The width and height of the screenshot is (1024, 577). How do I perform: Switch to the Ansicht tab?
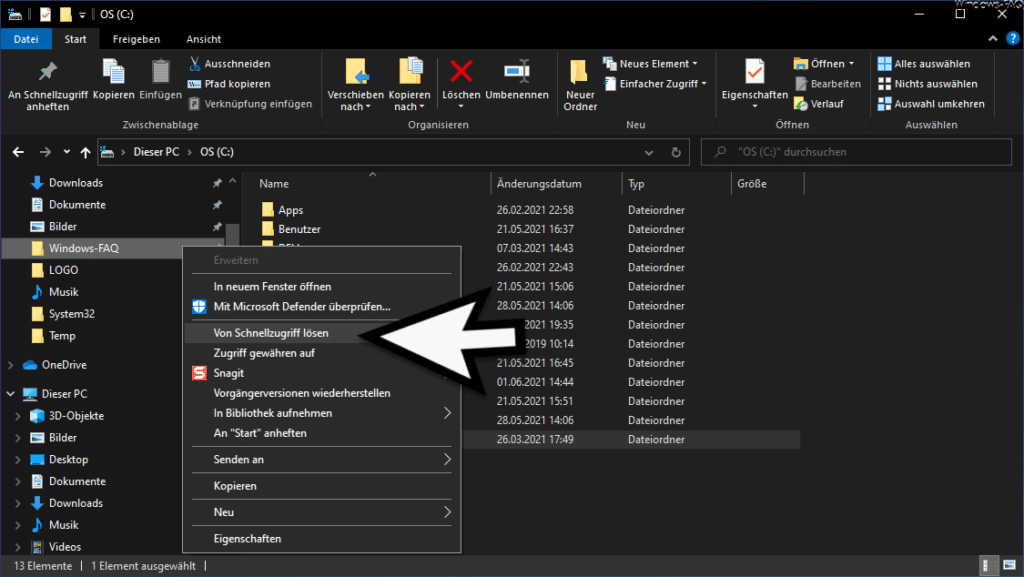(x=203, y=39)
